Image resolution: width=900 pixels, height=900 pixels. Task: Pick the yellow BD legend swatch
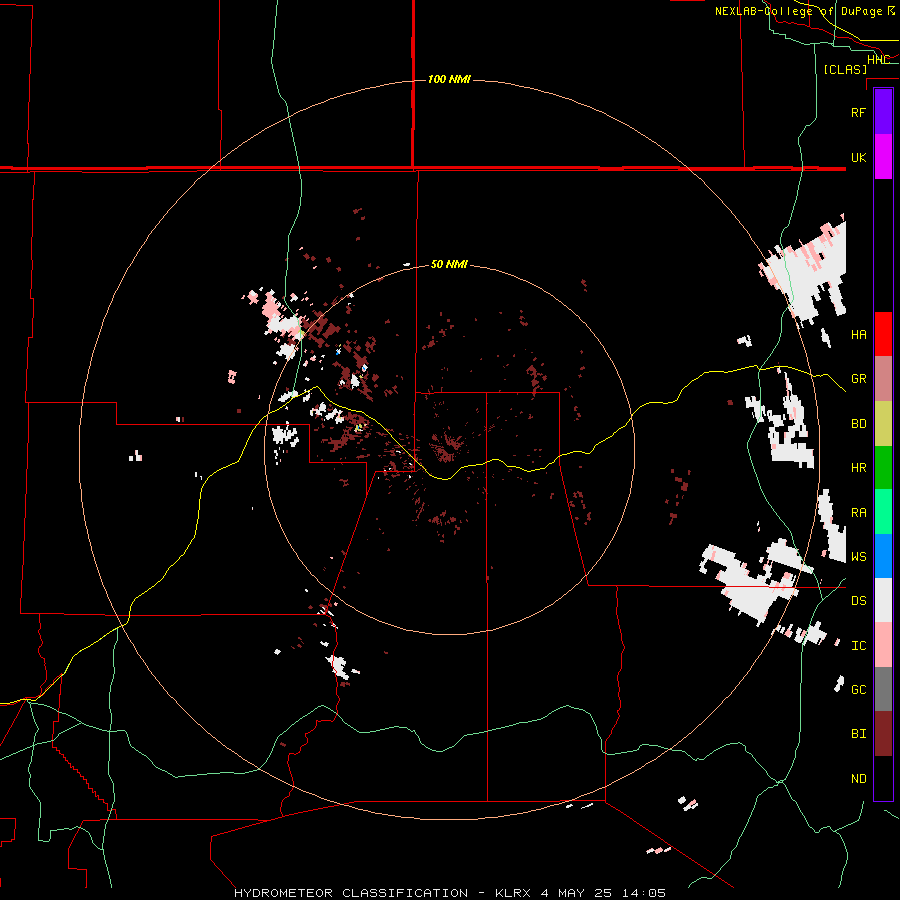click(x=883, y=424)
